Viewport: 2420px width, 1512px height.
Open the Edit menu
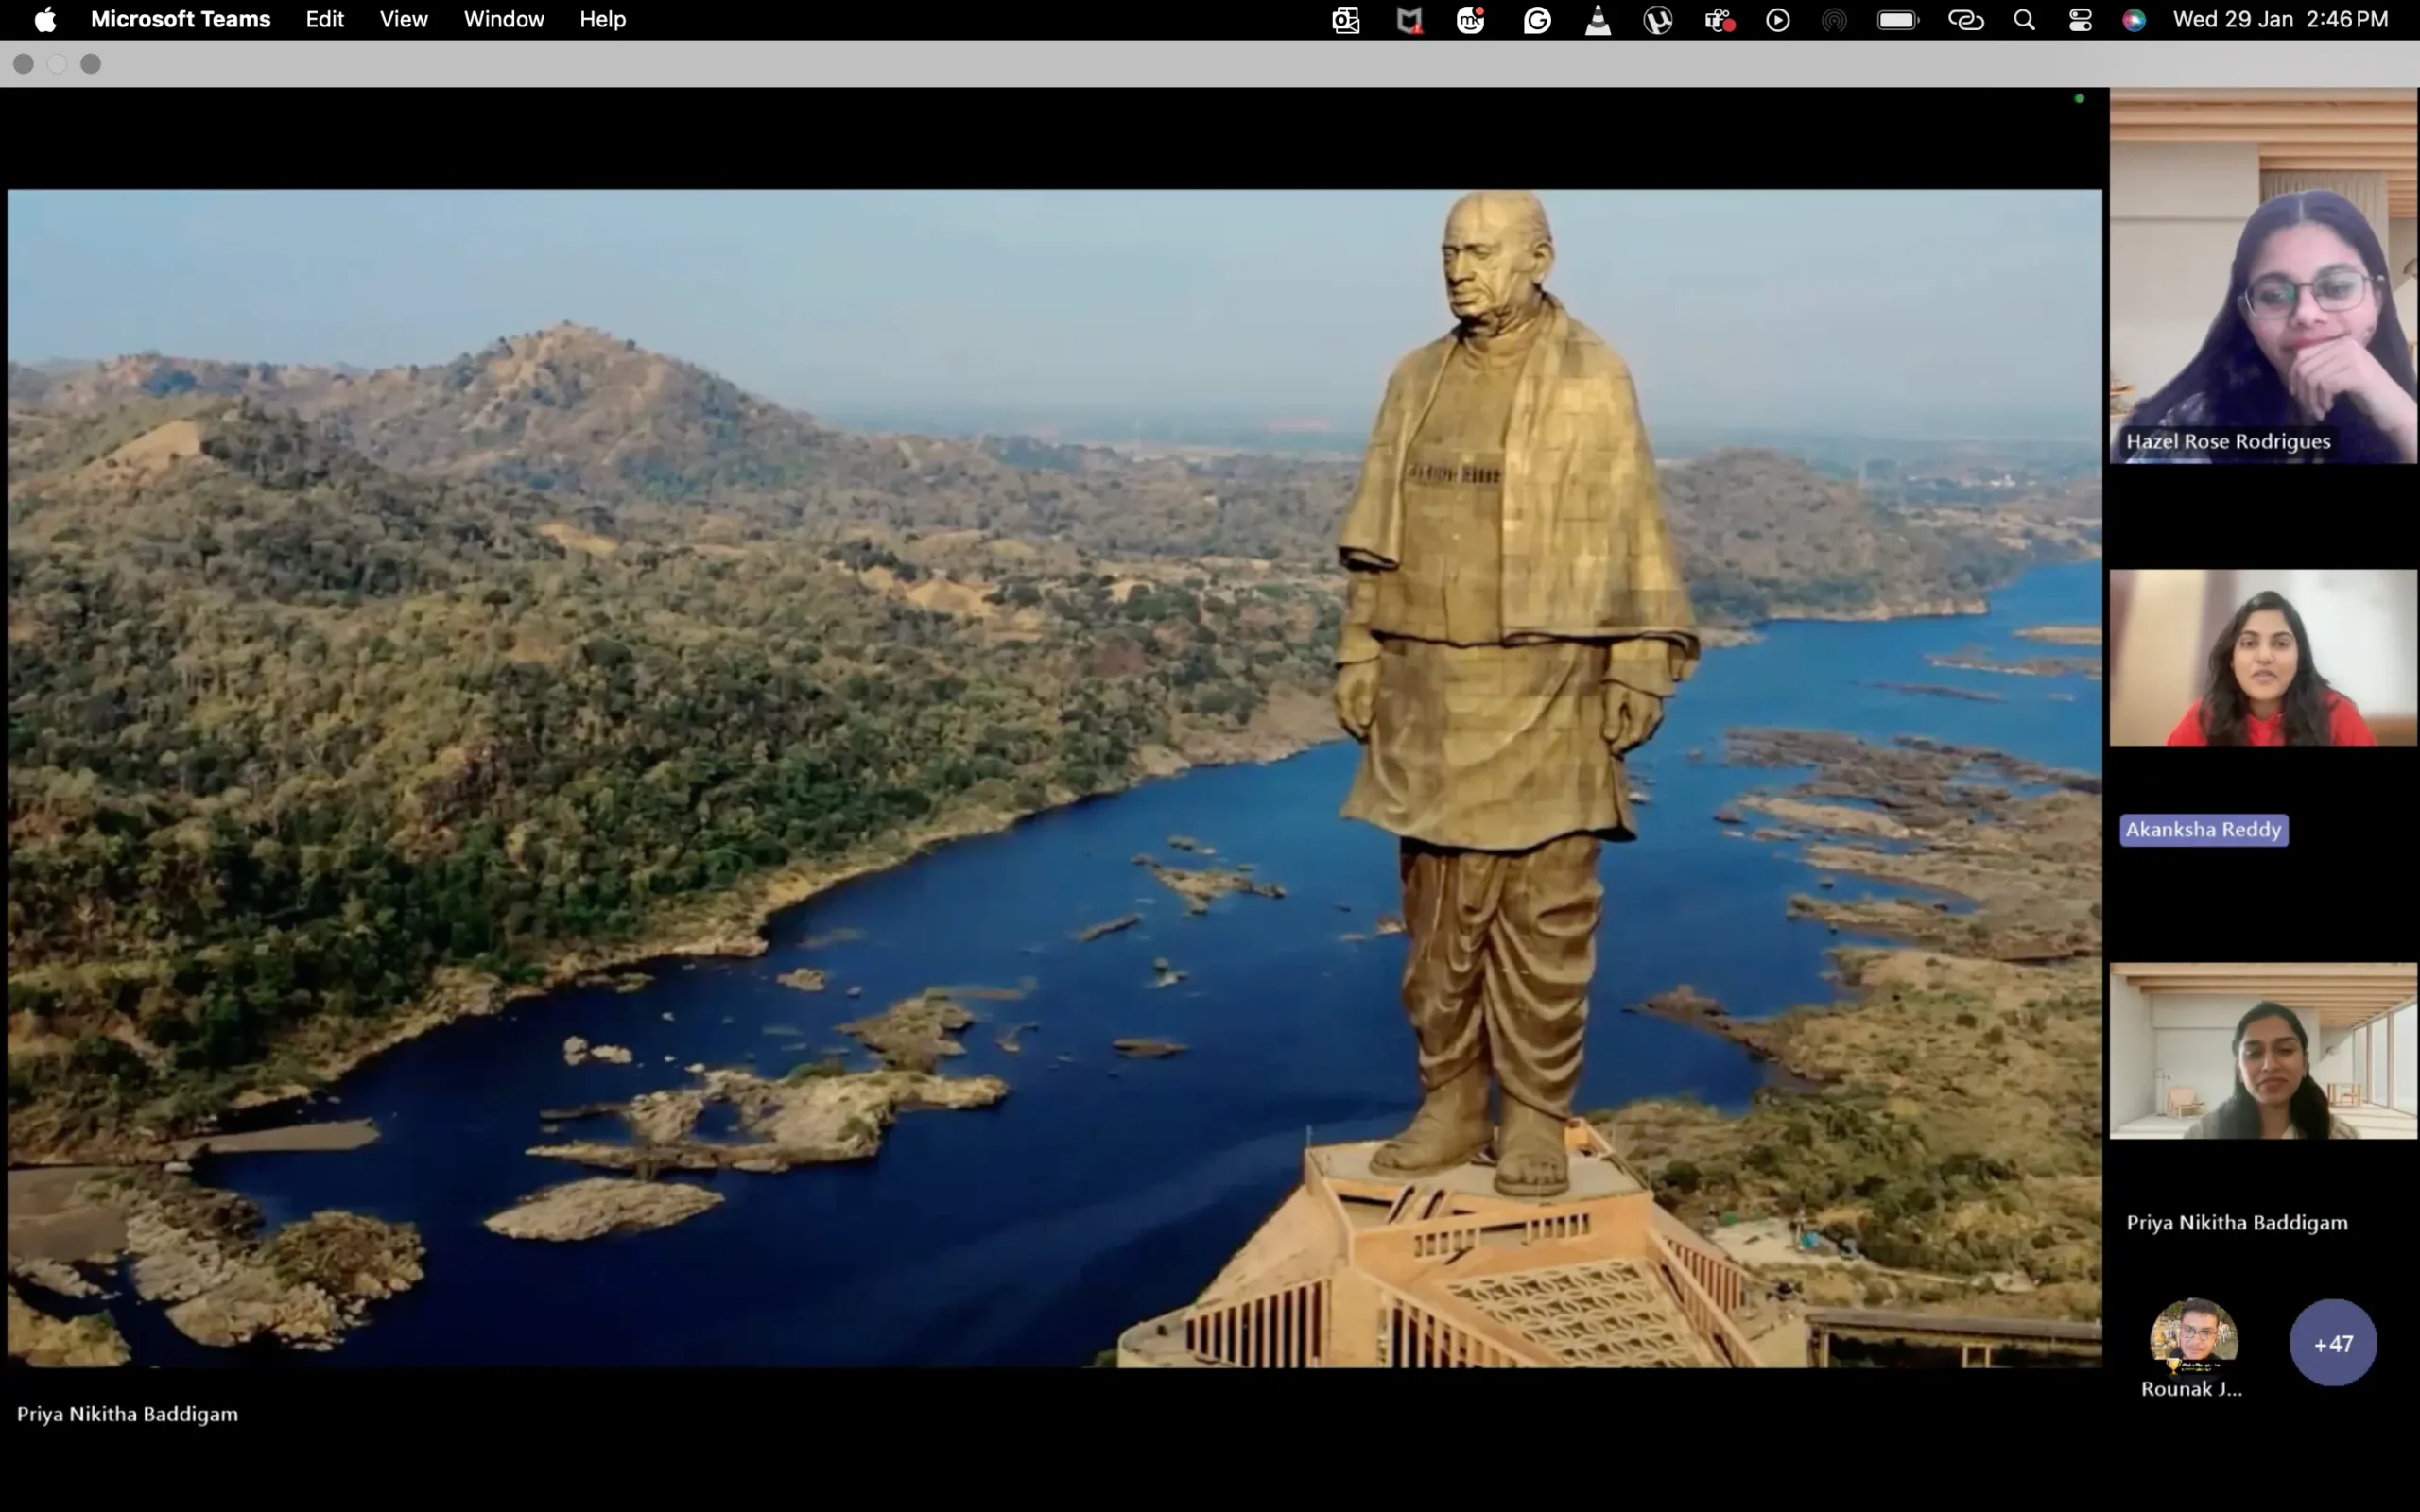[324, 20]
